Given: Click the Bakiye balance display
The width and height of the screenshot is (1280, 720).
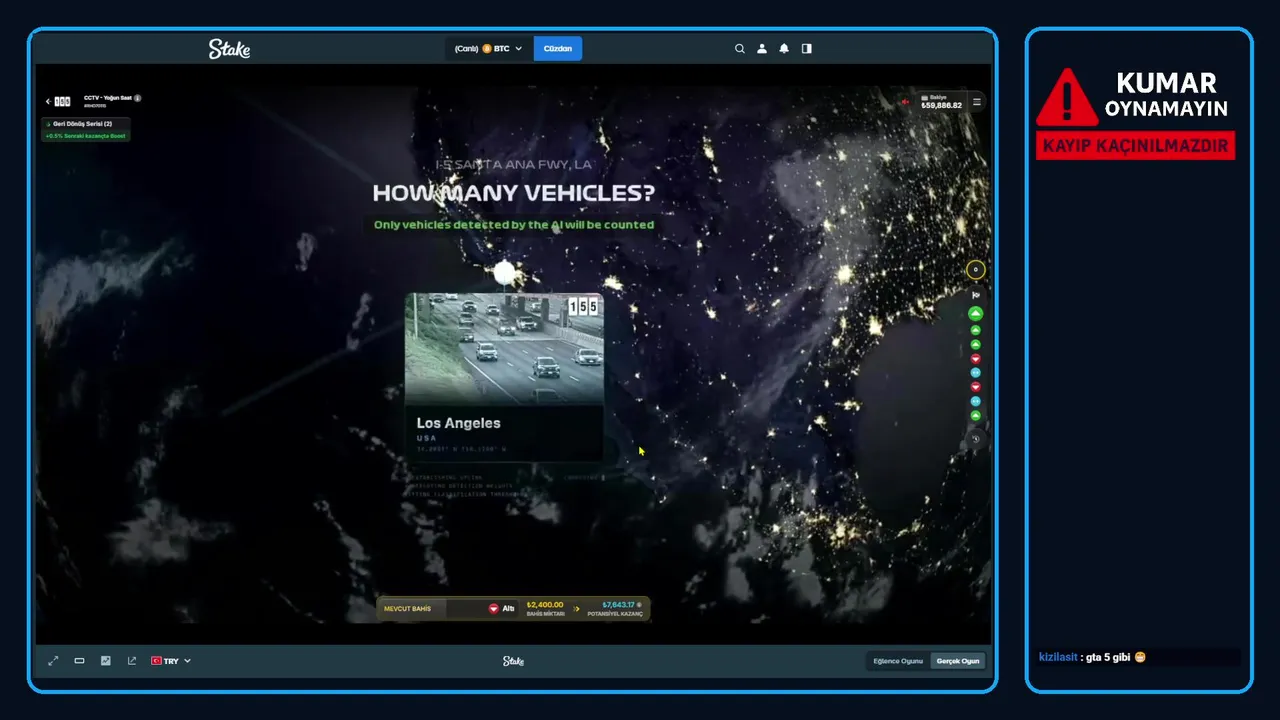Looking at the screenshot, I should 941,102.
